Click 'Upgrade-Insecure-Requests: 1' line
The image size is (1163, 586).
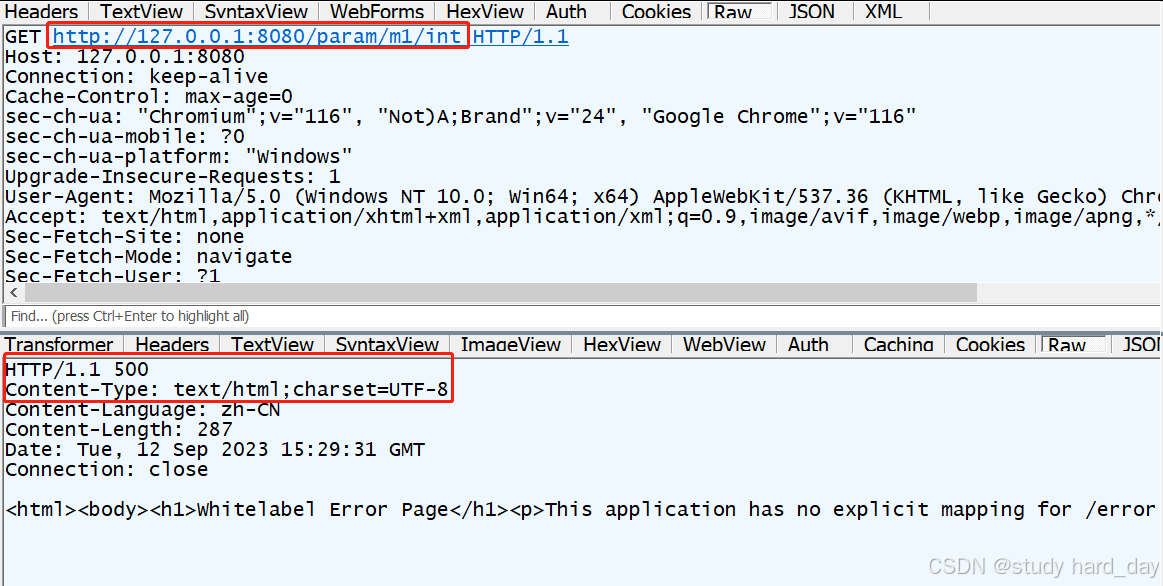coord(173,177)
